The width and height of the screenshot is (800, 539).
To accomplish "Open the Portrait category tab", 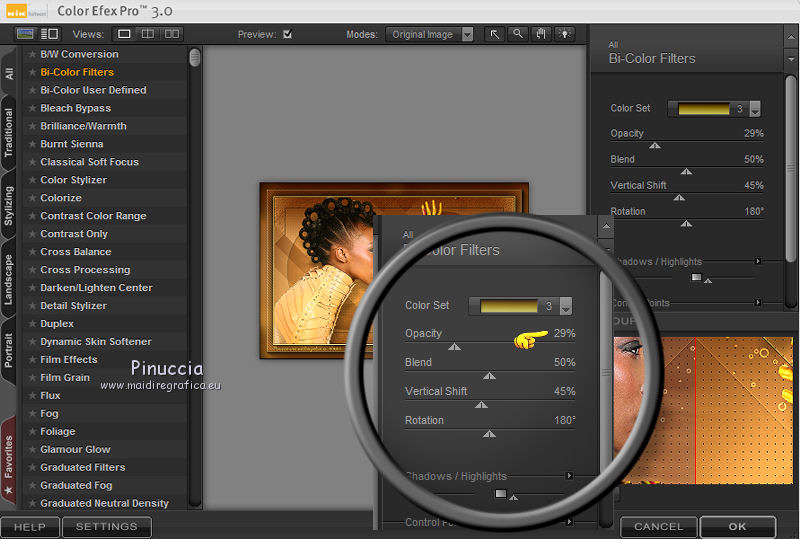I will pyautogui.click(x=9, y=351).
